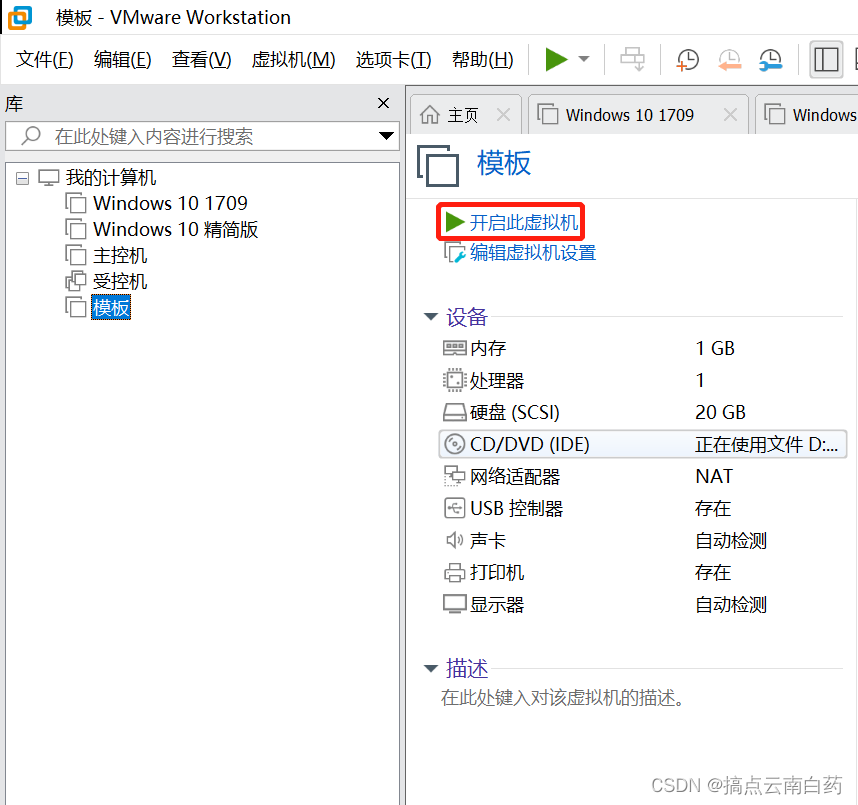Viewport: 858px width, 805px height.
Task: Open snapshot manager with wrench-clock icon
Action: [x=770, y=59]
